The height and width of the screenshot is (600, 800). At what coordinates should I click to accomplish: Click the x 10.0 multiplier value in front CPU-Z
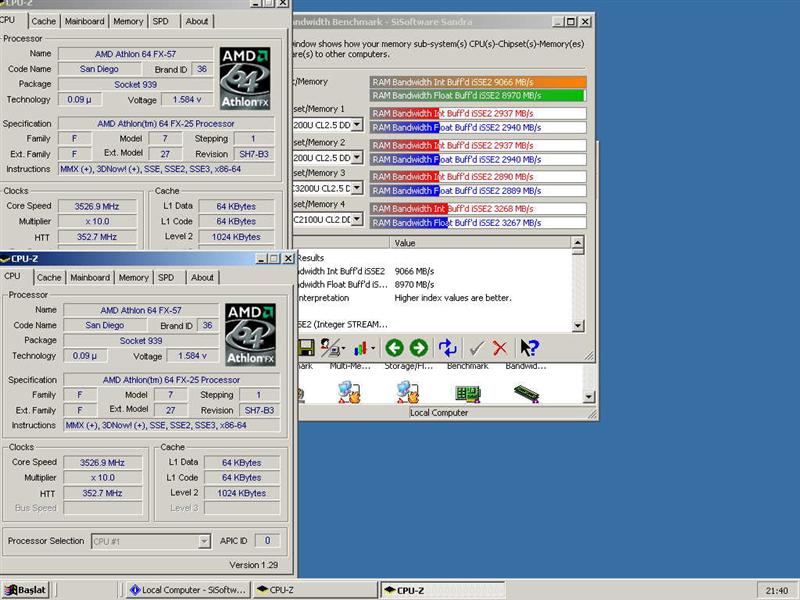102,478
